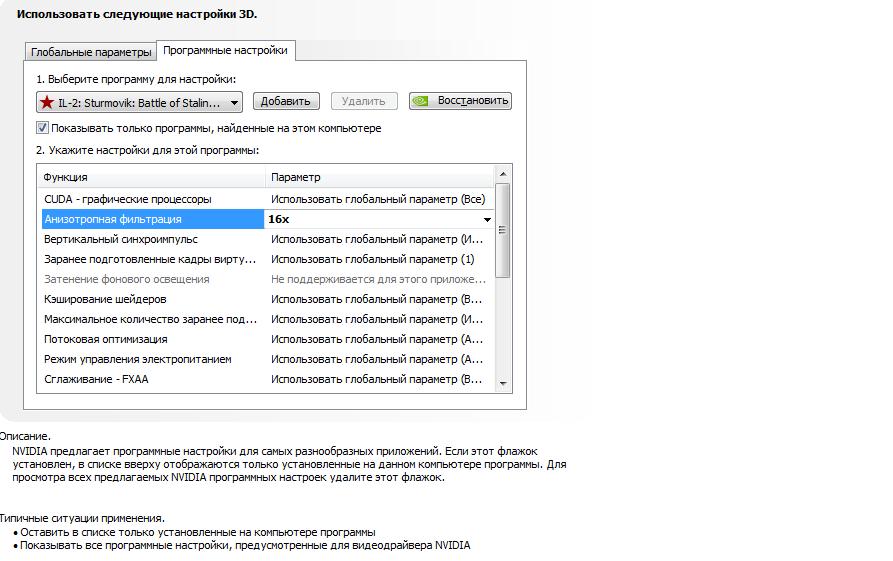
Task: Uncheck 'Показывать только программы' checkbox
Action: pyautogui.click(x=42, y=128)
